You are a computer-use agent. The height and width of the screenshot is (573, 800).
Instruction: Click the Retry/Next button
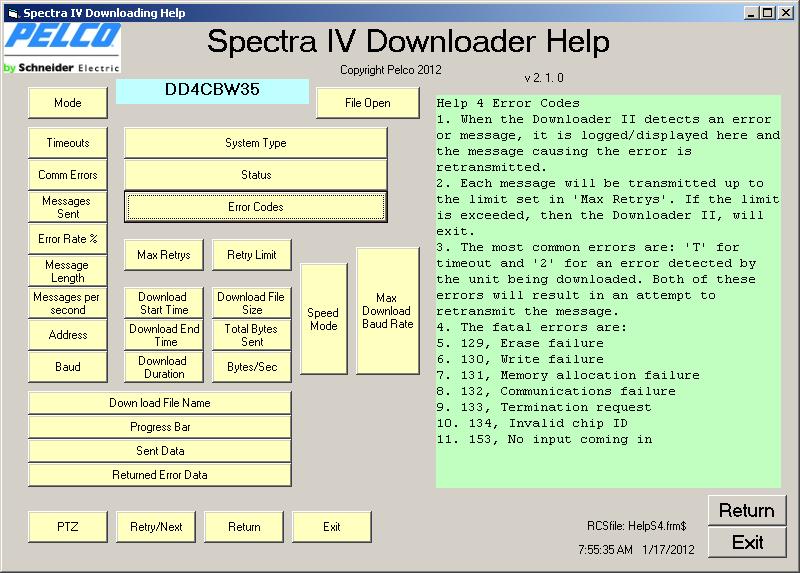pyautogui.click(x=156, y=527)
